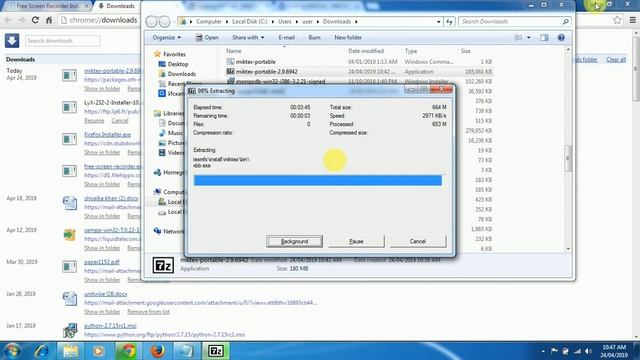Select miktex-portable-2.9.6942 application in file list
Viewport: 640px width, 360px height.
point(267,71)
